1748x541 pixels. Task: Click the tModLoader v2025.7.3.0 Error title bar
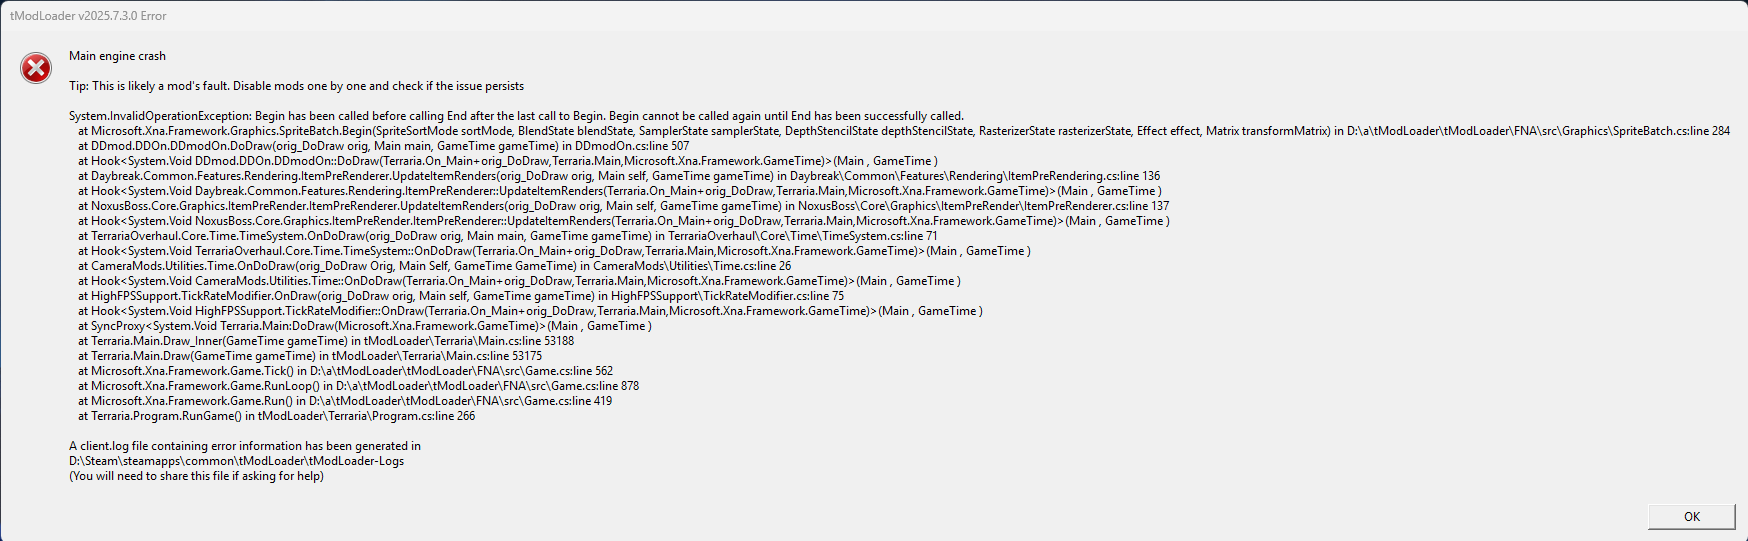point(874,16)
